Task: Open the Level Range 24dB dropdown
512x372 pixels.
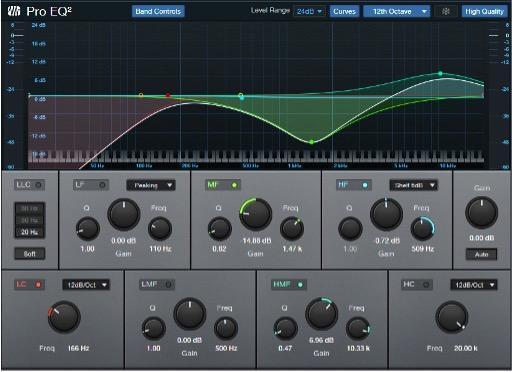Action: coord(309,12)
